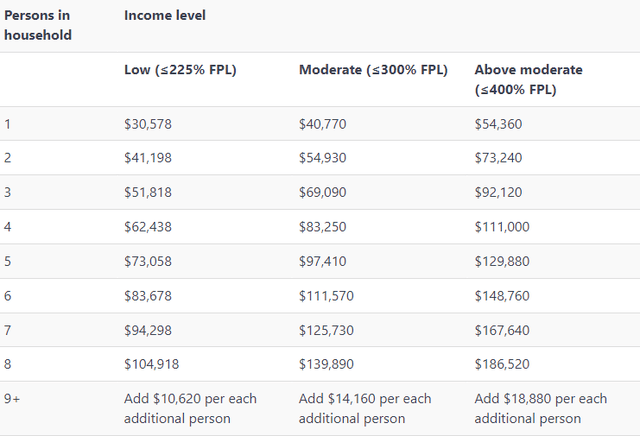The width and height of the screenshot is (640, 436).
Task: Select the $30,578 cell
Action: (x=147, y=124)
